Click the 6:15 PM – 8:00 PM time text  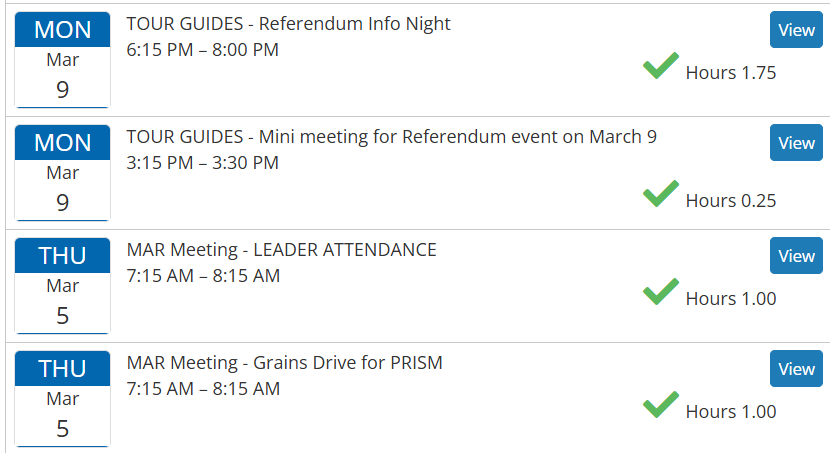[x=203, y=49]
